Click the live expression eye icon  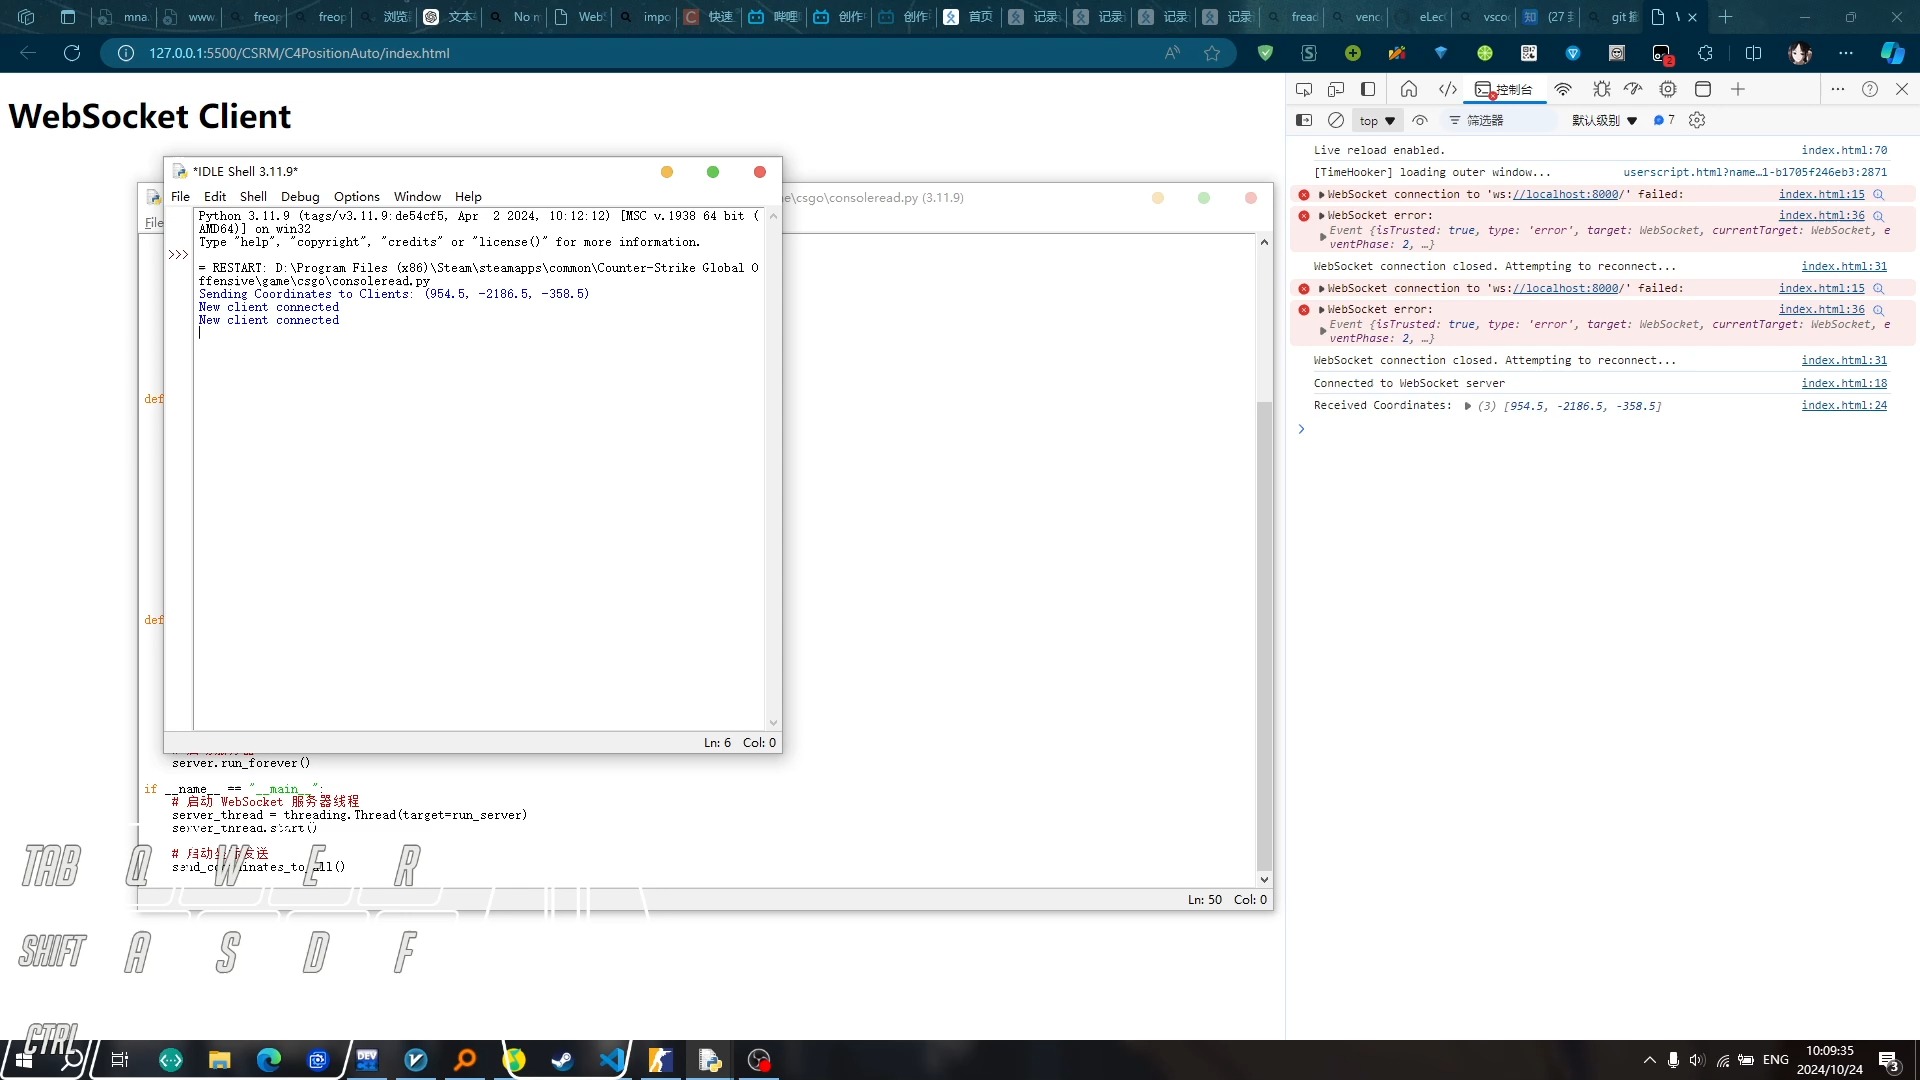1420,120
